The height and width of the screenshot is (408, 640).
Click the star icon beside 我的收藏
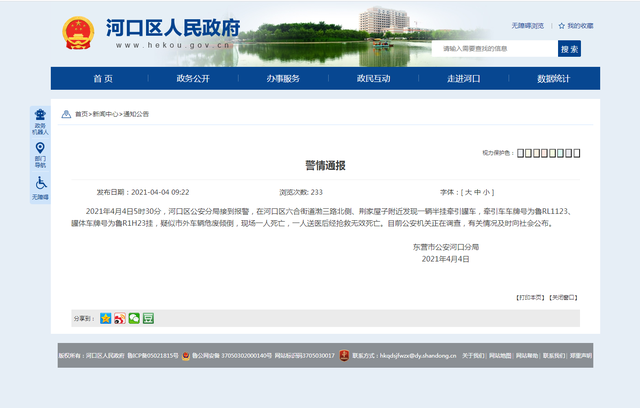pos(562,26)
